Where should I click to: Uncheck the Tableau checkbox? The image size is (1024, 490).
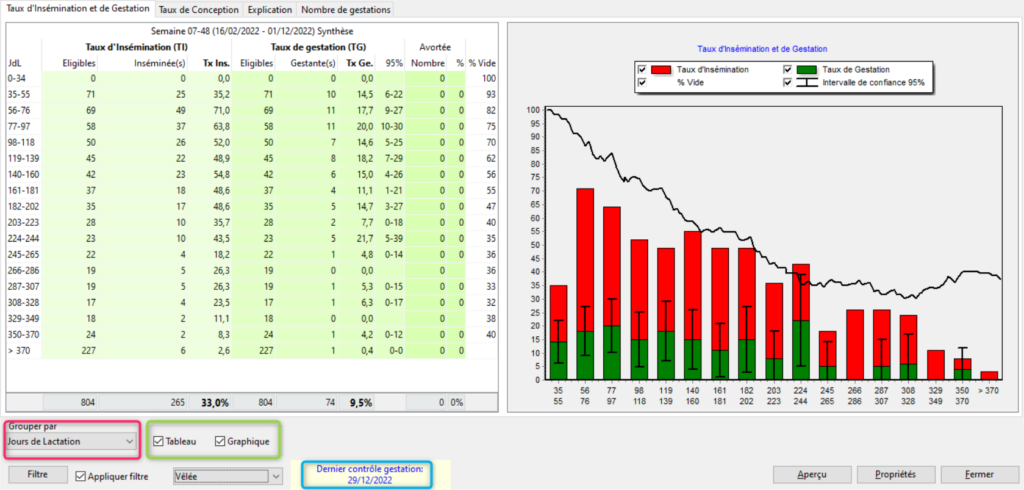(161, 441)
